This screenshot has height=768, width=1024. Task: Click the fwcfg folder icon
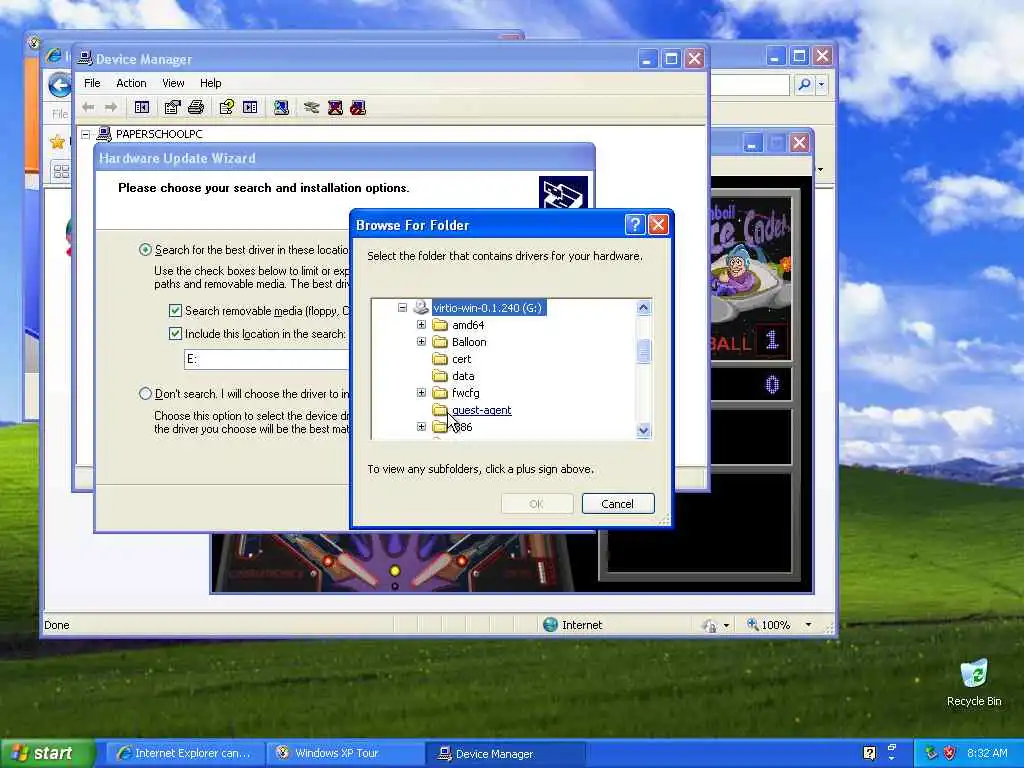(440, 392)
